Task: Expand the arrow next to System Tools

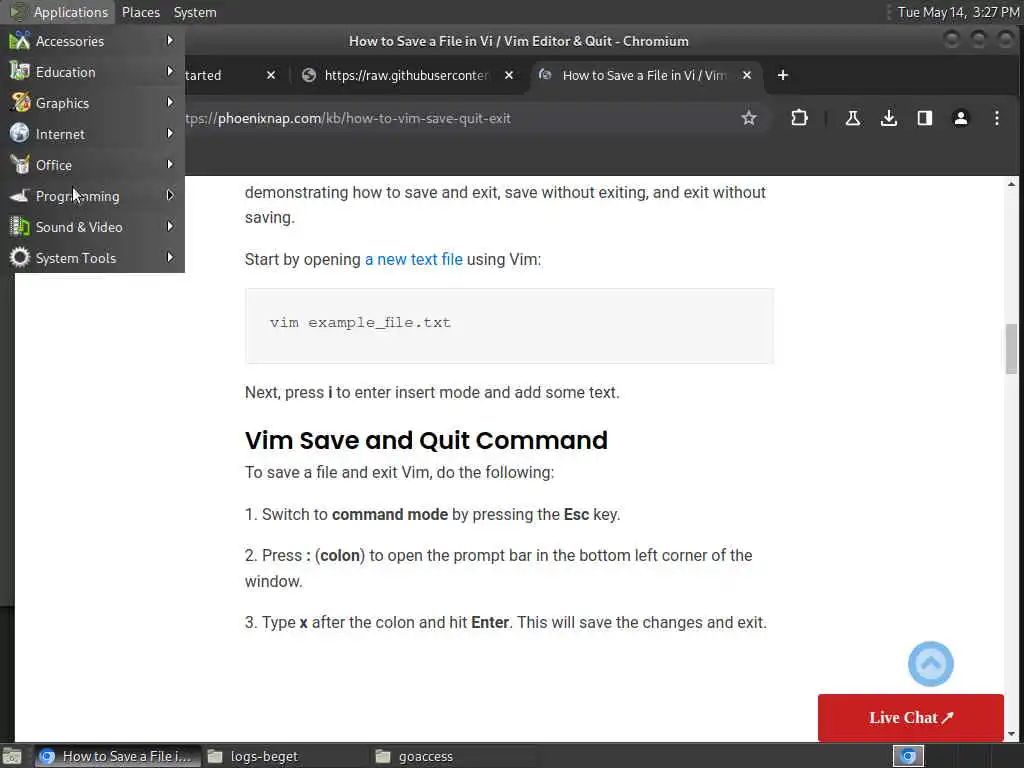Action: pos(170,257)
